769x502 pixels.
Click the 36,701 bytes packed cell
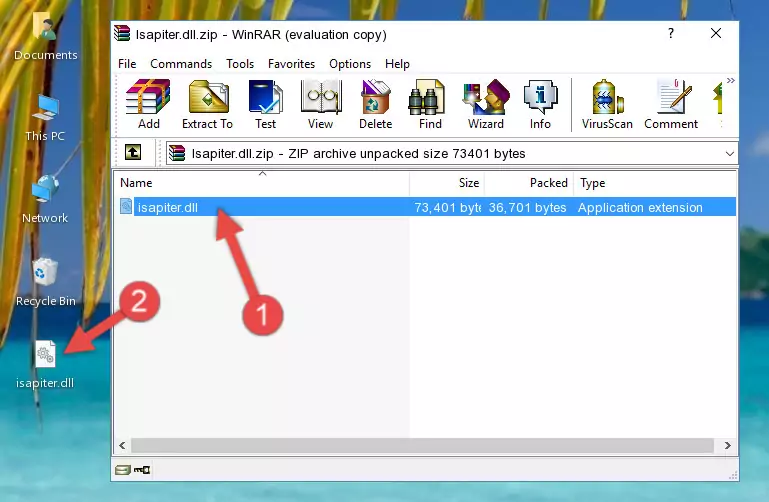527,207
